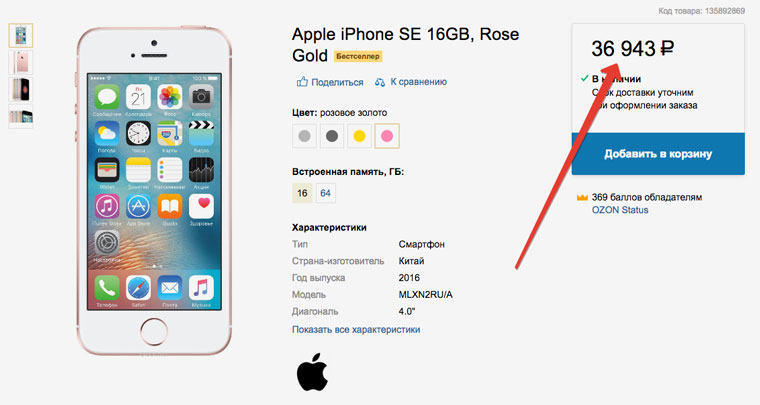Click the Поделиться share link
The width and height of the screenshot is (760, 405).
coord(337,82)
